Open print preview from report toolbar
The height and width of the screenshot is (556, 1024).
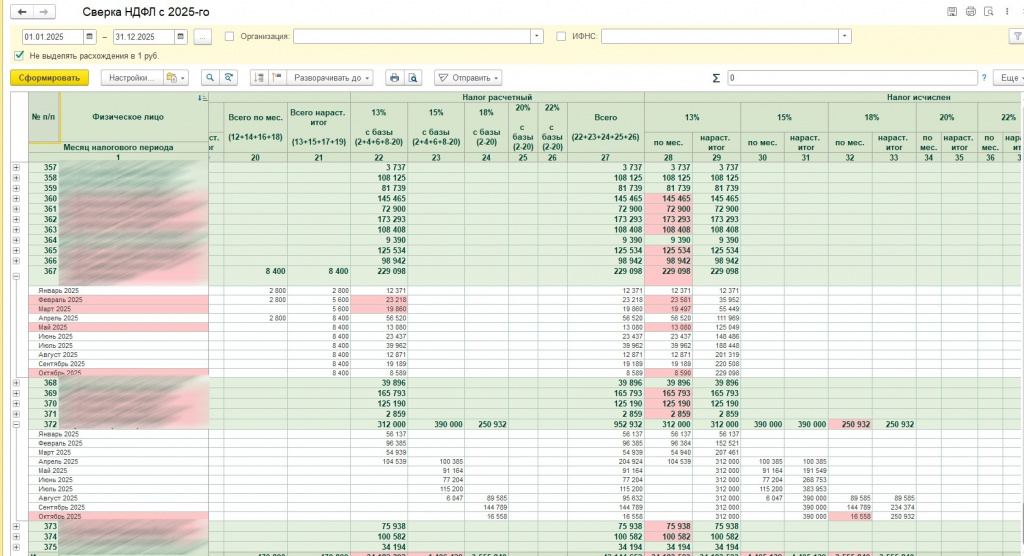pyautogui.click(x=415, y=77)
